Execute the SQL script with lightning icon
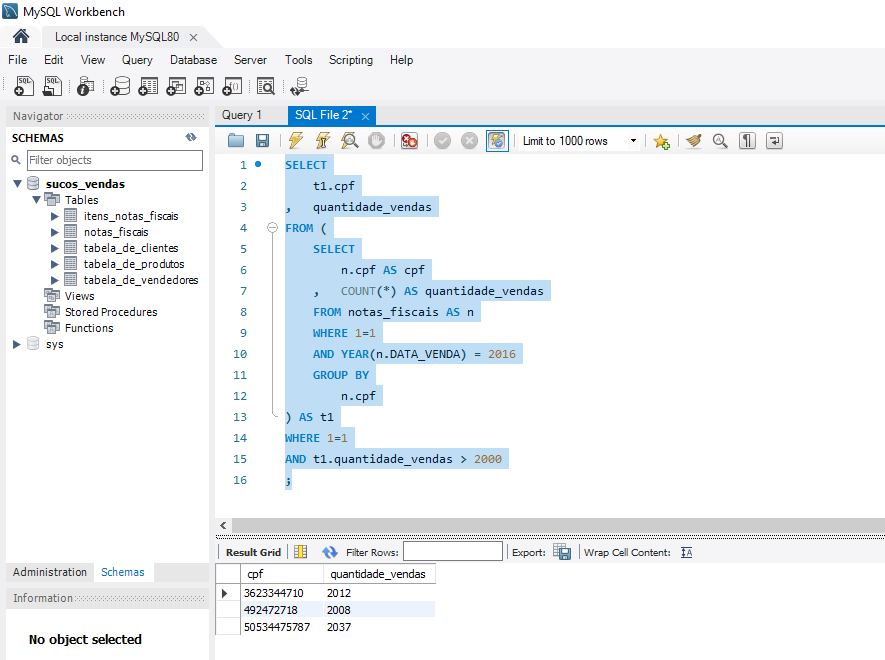Screen dimensions: 885x660 [295, 141]
